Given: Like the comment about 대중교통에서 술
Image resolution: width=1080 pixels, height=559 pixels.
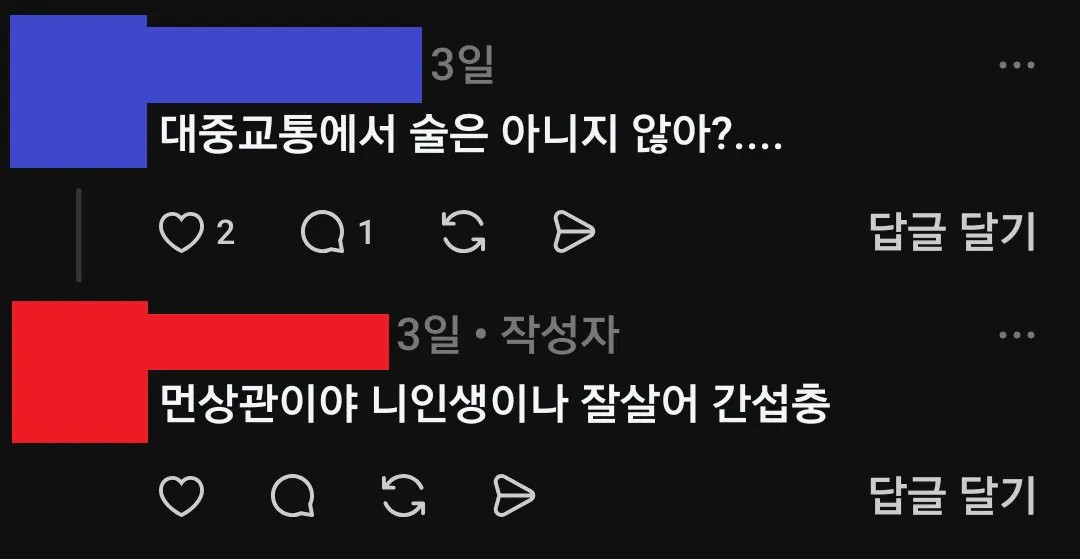Looking at the screenshot, I should (x=182, y=232).
